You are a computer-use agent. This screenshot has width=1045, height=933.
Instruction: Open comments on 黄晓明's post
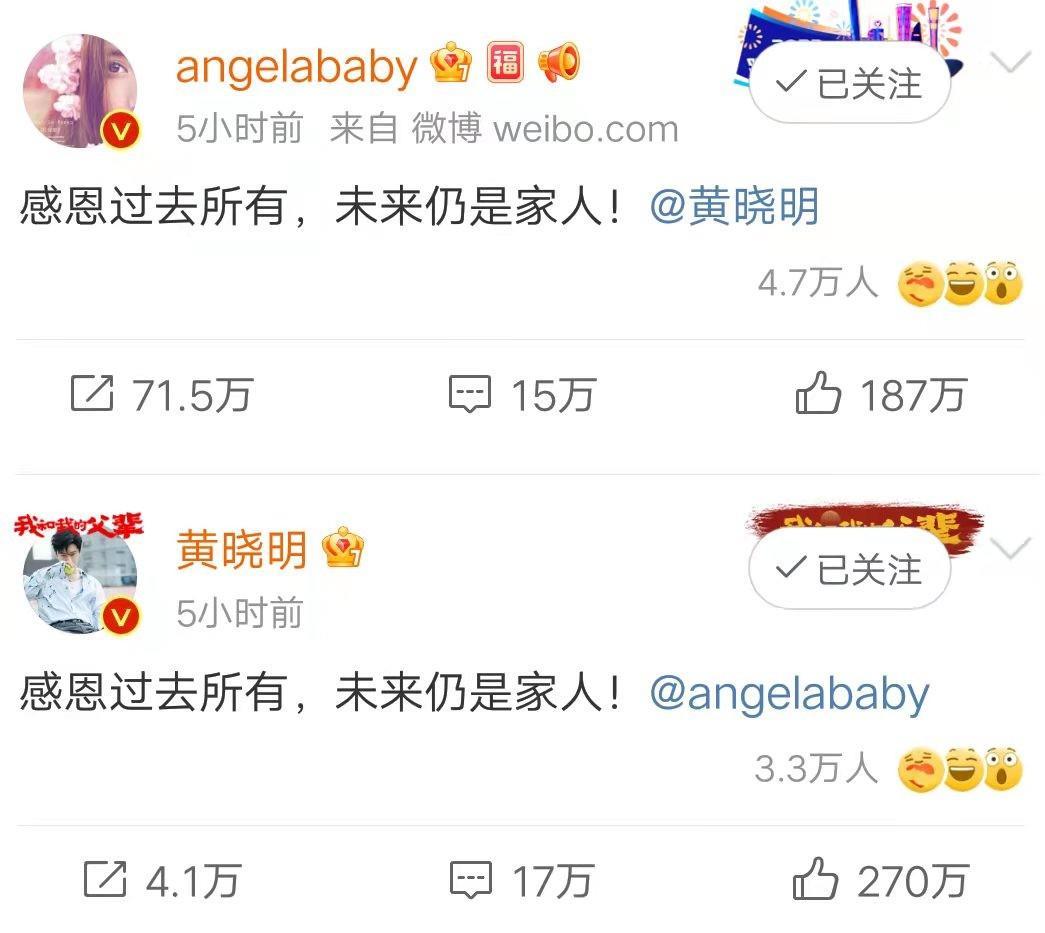click(471, 880)
